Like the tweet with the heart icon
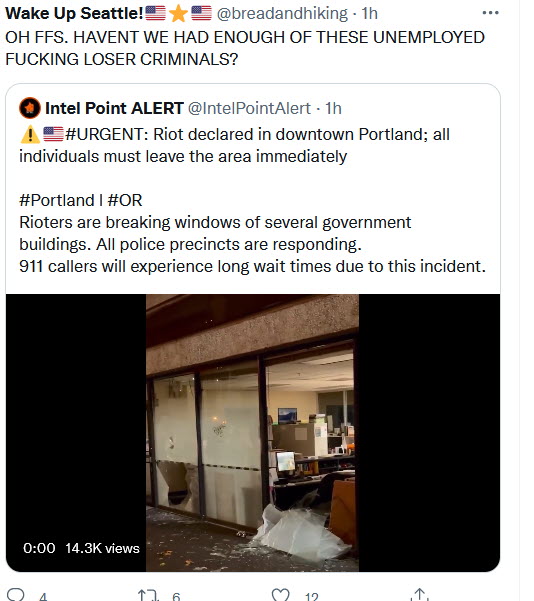The width and height of the screenshot is (534, 601). pyautogui.click(x=280, y=594)
